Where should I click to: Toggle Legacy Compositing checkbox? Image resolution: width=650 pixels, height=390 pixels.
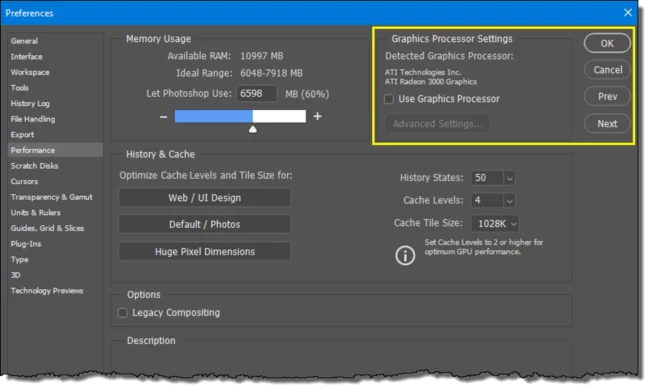pyautogui.click(x=123, y=313)
